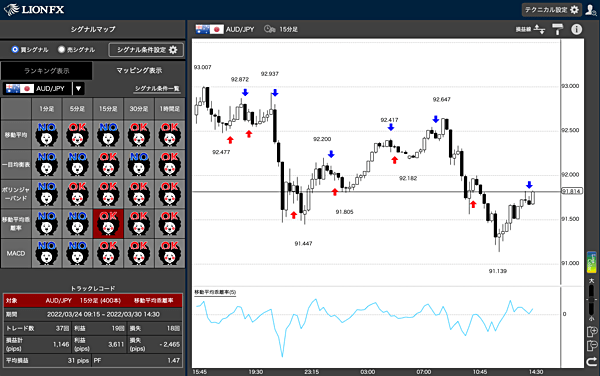This screenshot has height=376, width=600.
Task: Open AUD/JPY pair selector in chart header
Action: (225, 29)
